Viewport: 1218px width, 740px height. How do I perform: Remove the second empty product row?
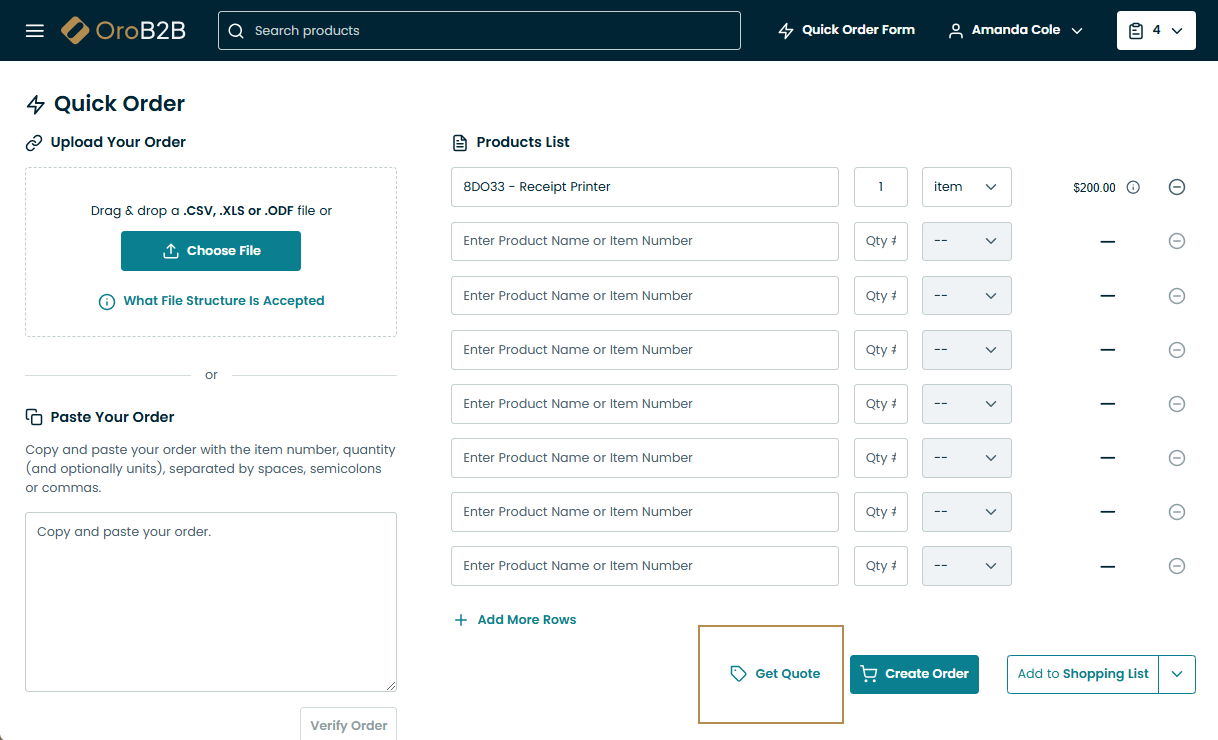coord(1177,295)
